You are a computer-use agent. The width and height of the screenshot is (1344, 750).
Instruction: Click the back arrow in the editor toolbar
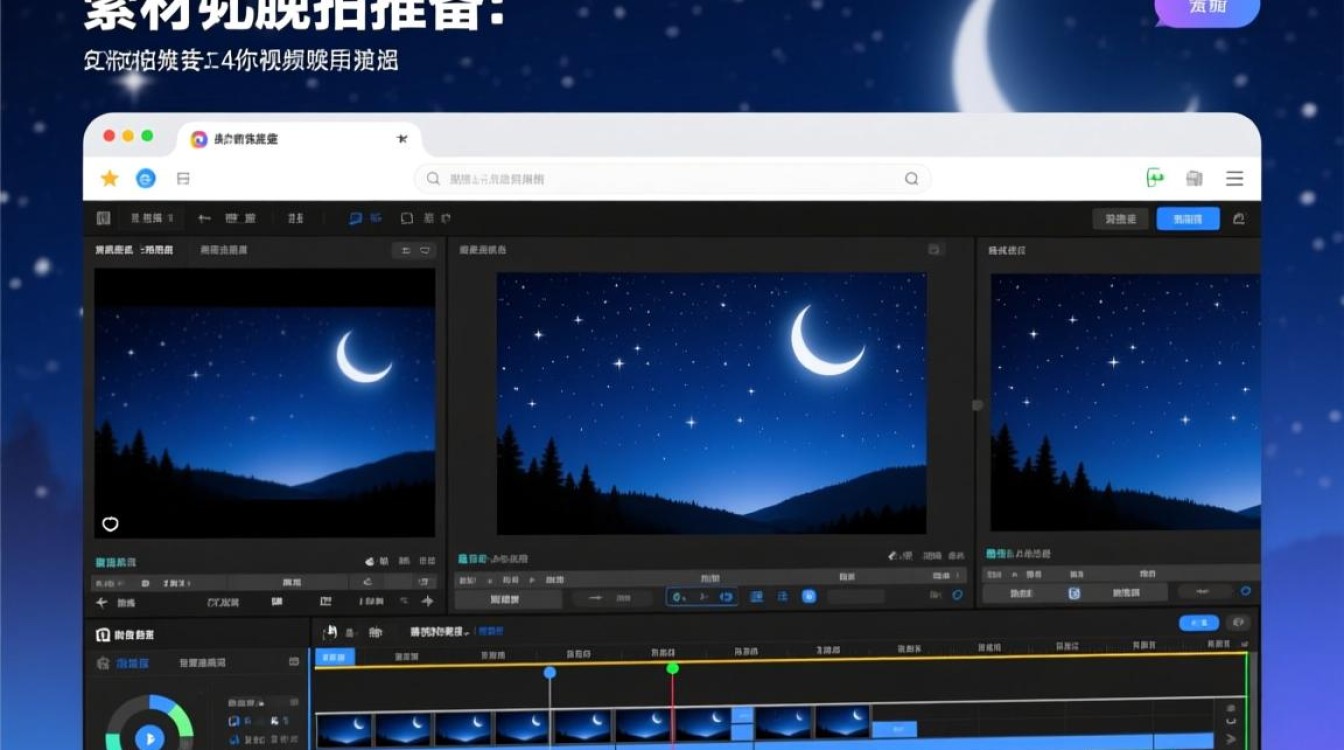pyautogui.click(x=204, y=218)
